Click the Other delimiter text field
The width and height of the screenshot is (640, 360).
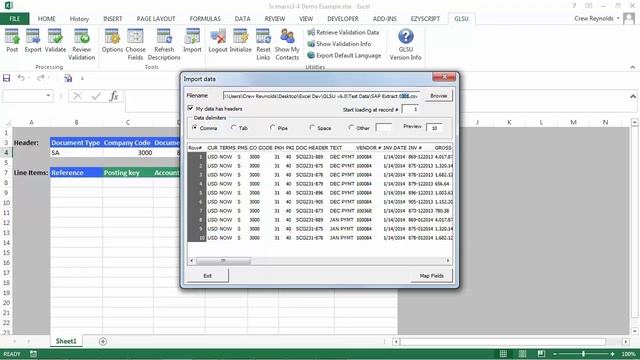[x=384, y=128]
